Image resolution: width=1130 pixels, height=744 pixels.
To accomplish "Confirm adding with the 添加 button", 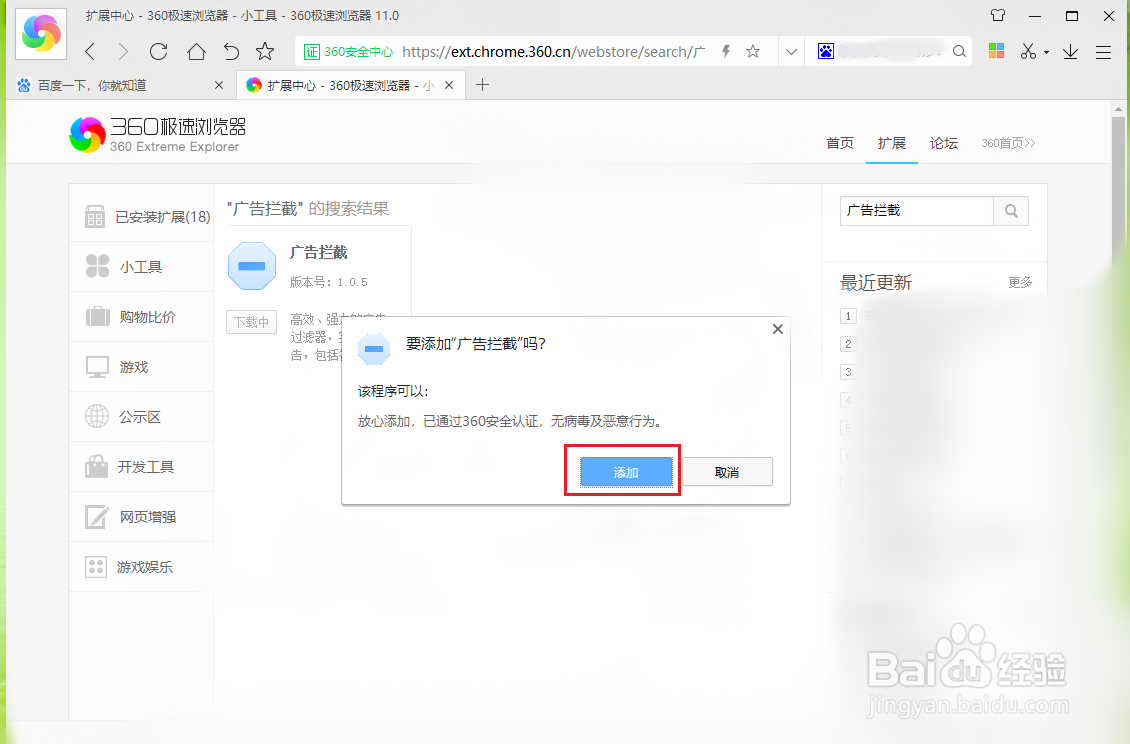I will click(x=626, y=472).
